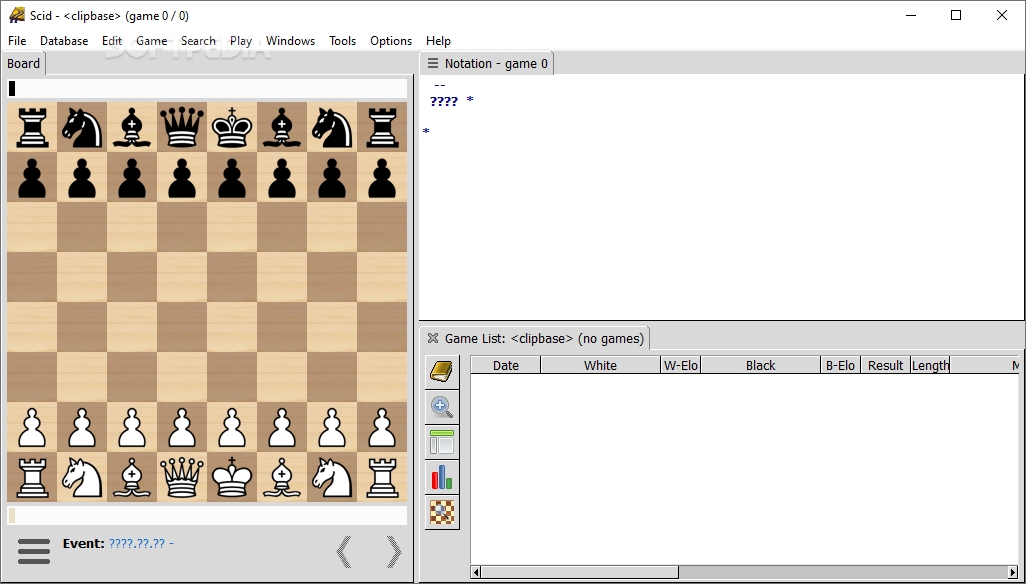1026x584 pixels.
Task: Open the Search menu
Action: tap(198, 41)
